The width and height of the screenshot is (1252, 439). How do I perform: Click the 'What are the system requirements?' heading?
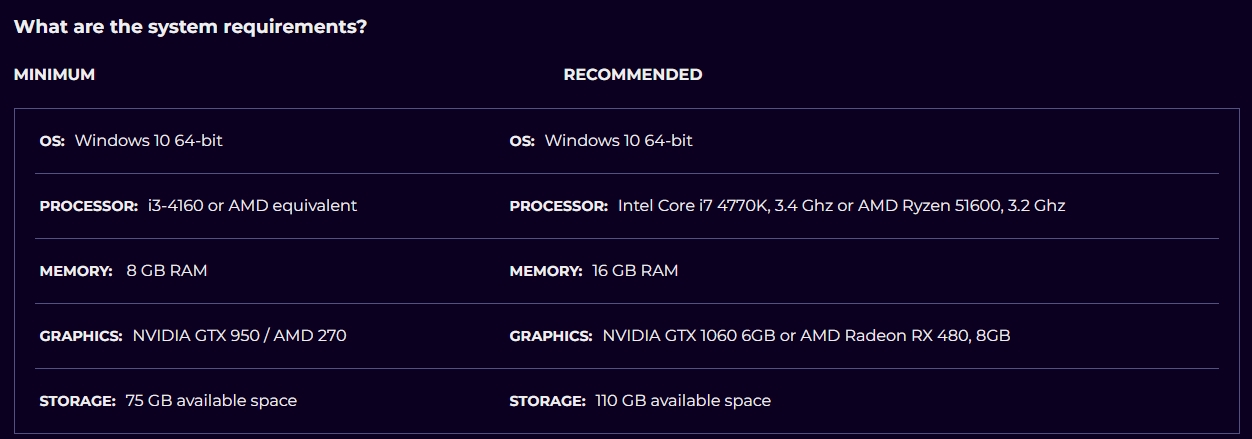[190, 27]
